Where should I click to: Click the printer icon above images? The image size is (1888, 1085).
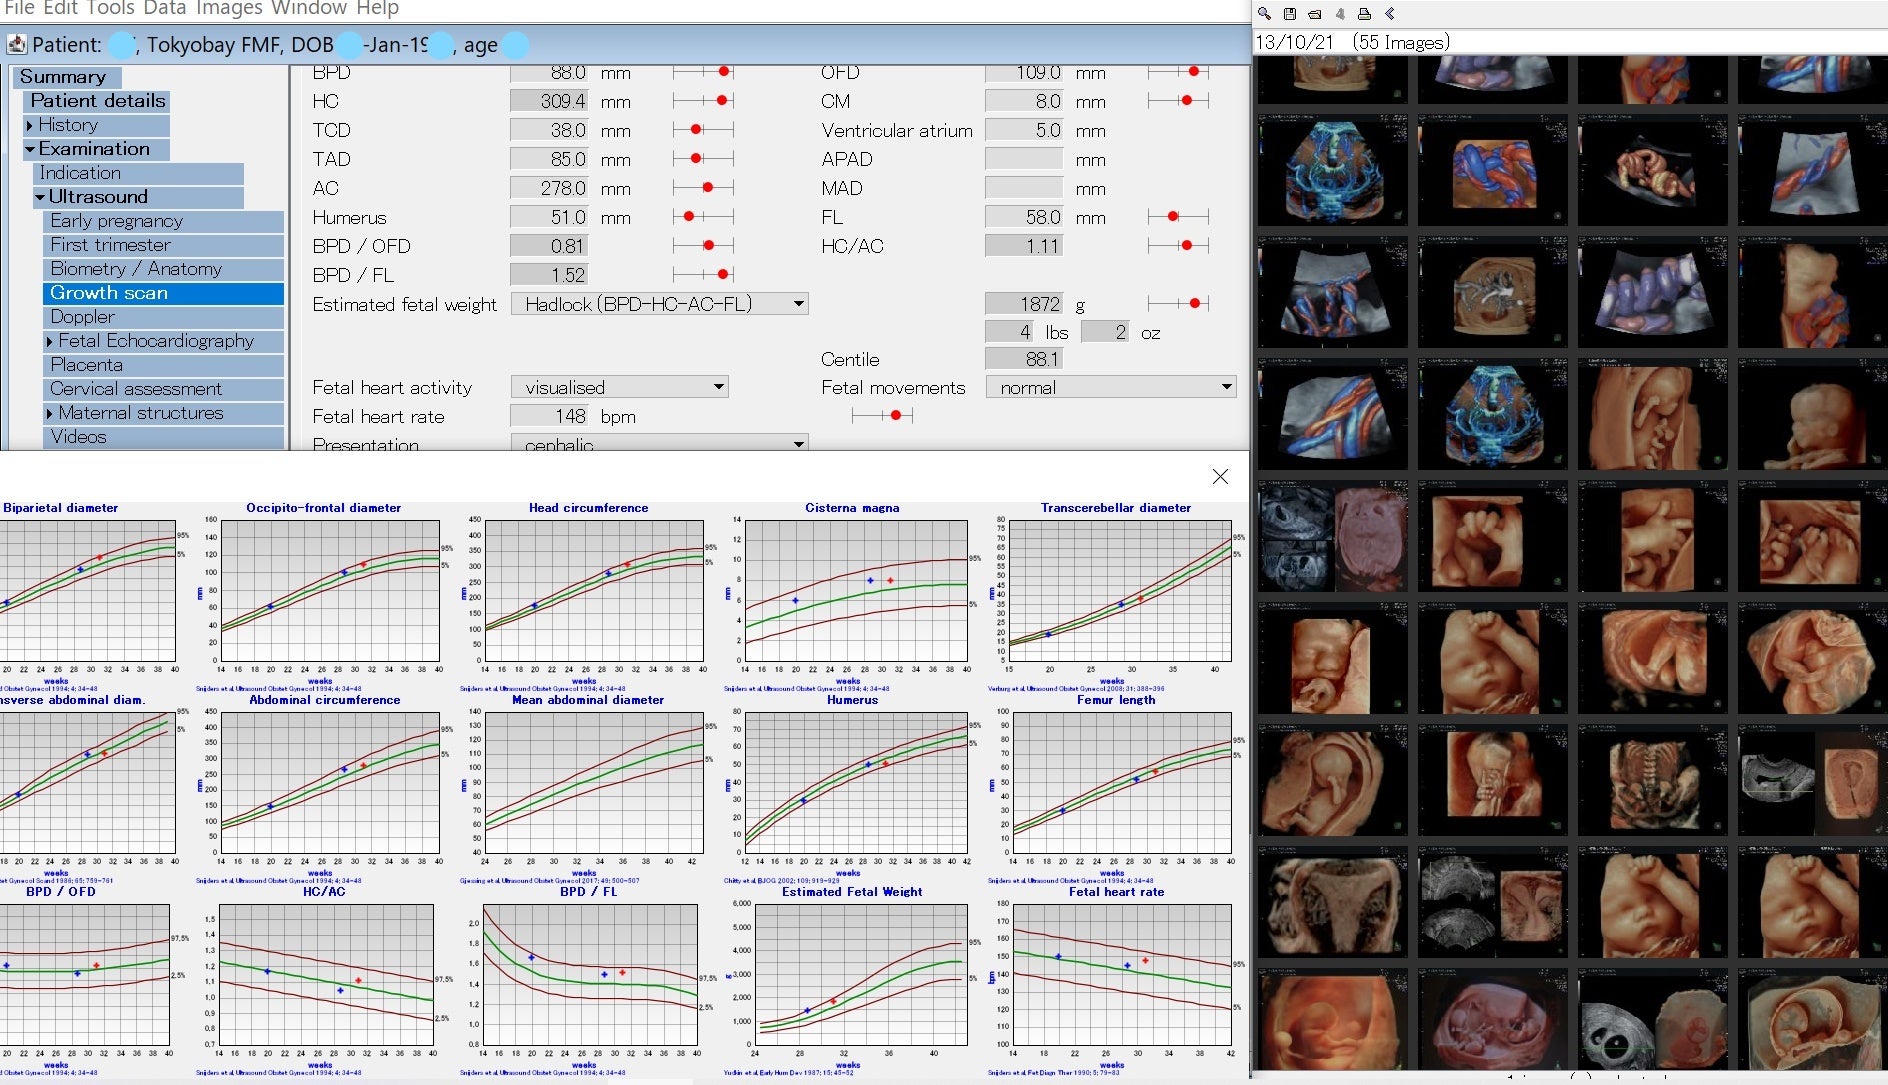pos(1364,14)
